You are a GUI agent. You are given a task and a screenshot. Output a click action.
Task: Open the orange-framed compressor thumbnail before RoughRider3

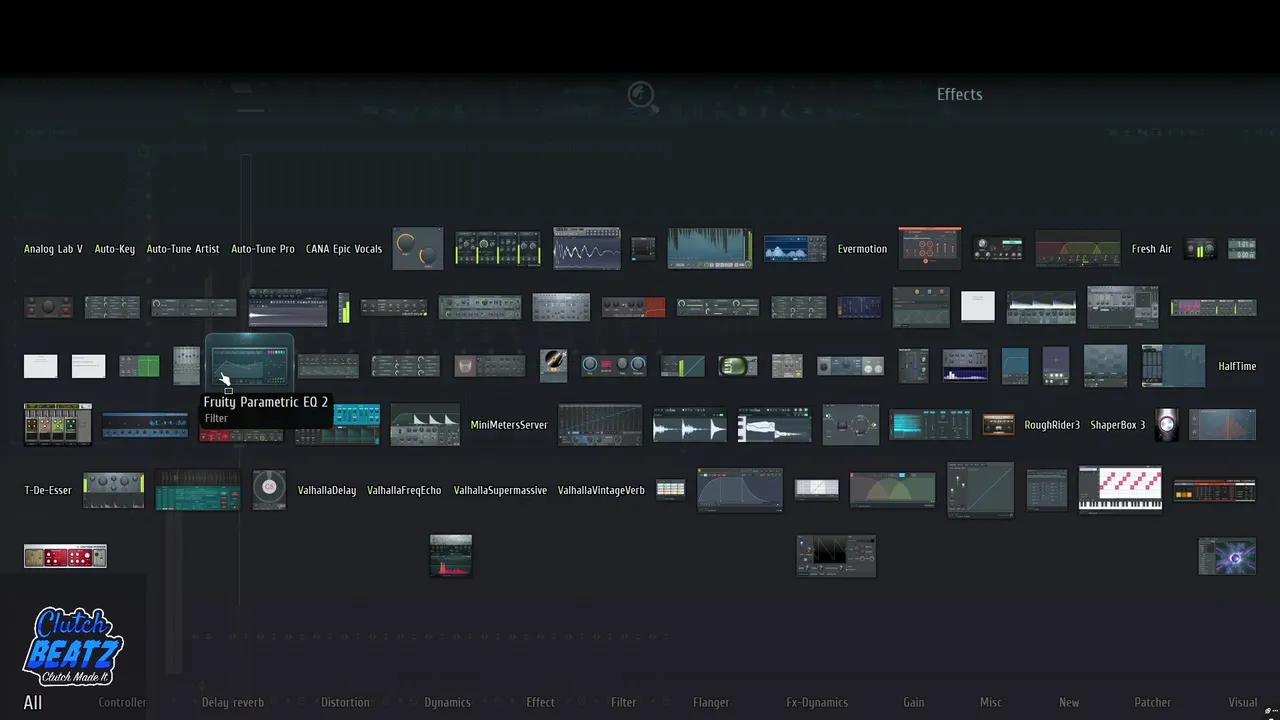point(998,425)
